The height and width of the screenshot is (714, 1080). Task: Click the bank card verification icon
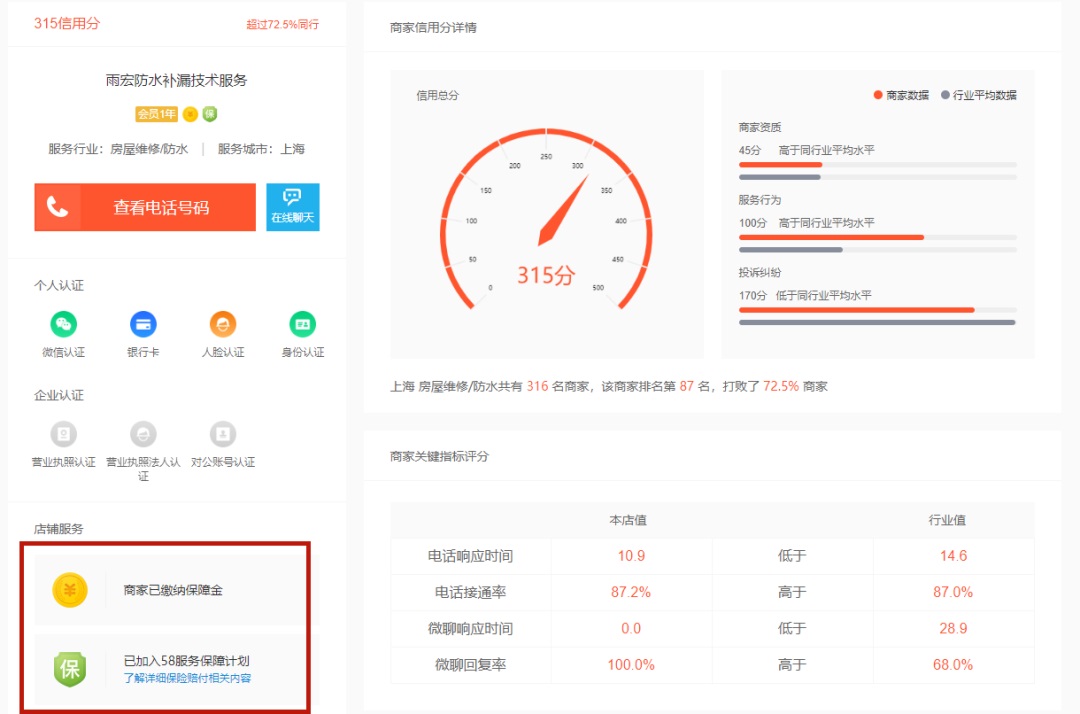[x=143, y=324]
